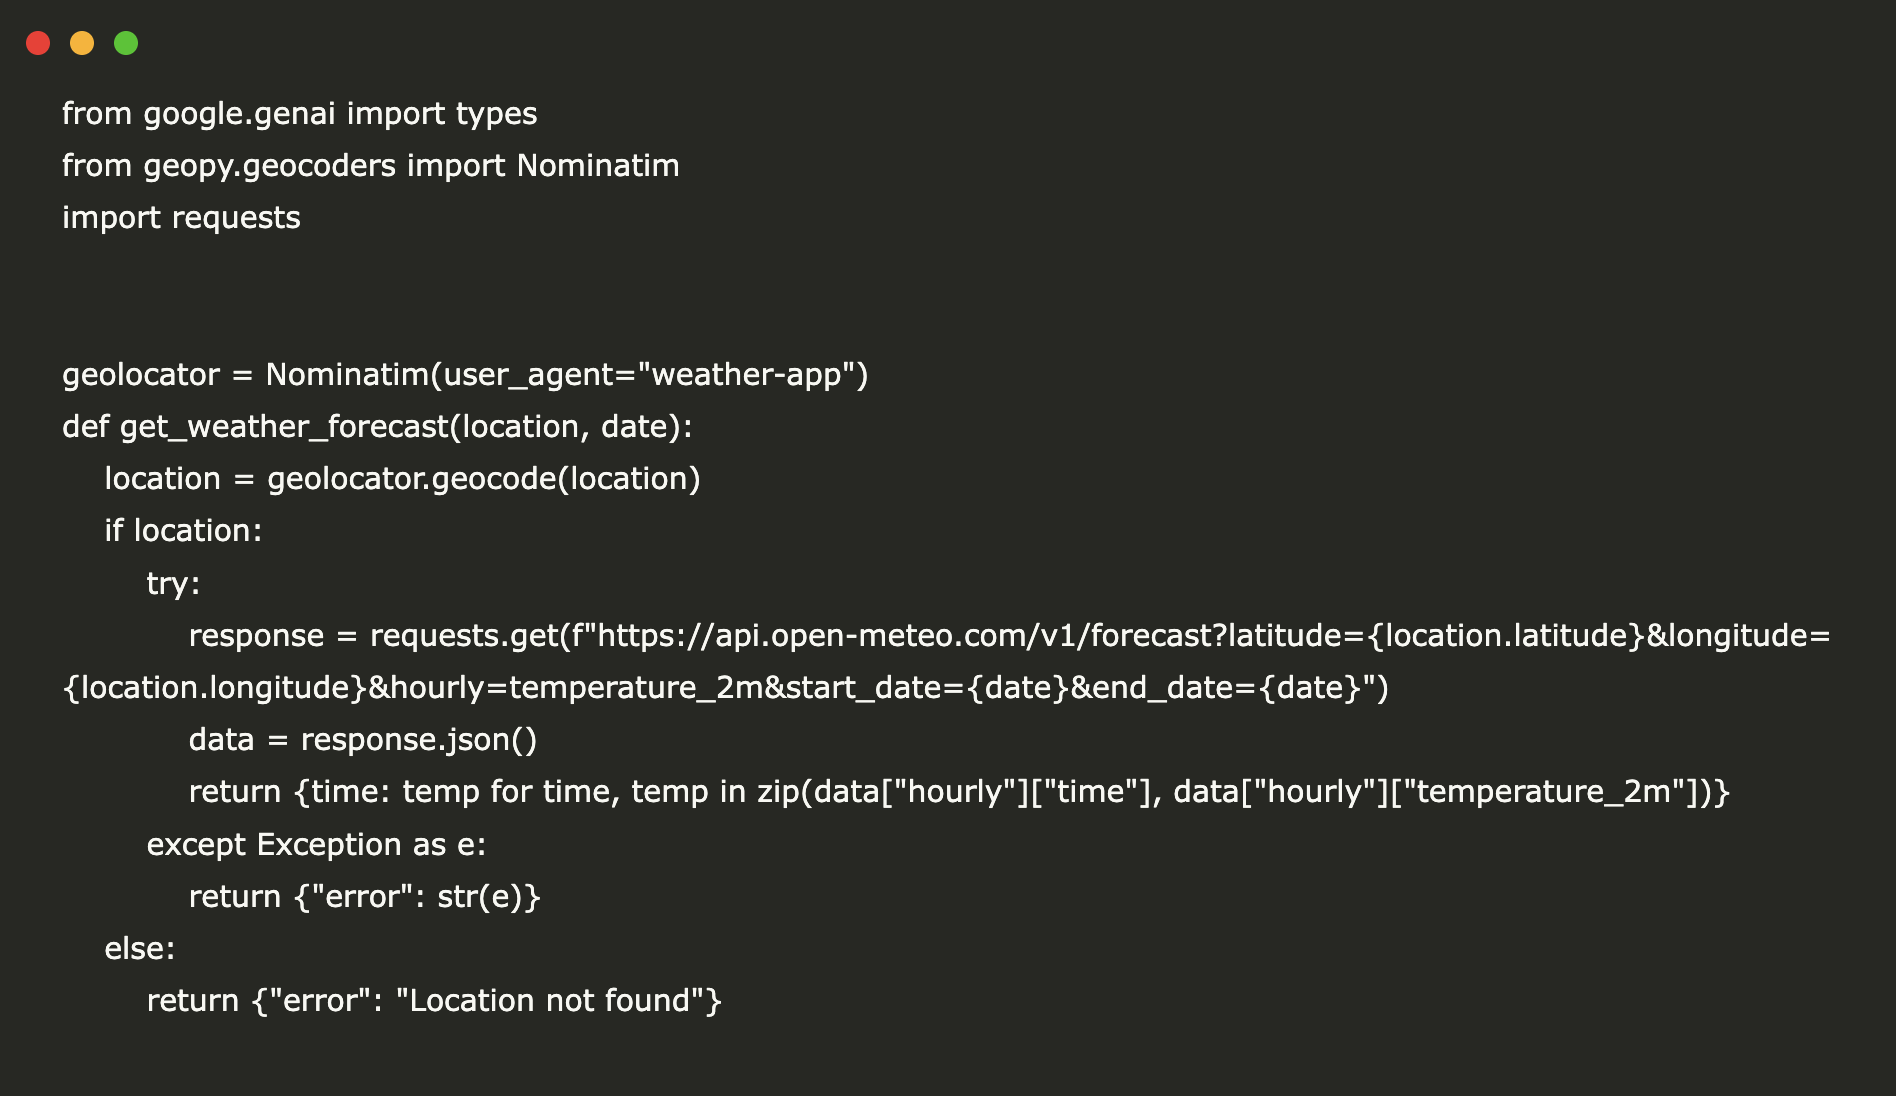Click the yellow minimize window dot
The image size is (1896, 1096).
82,43
